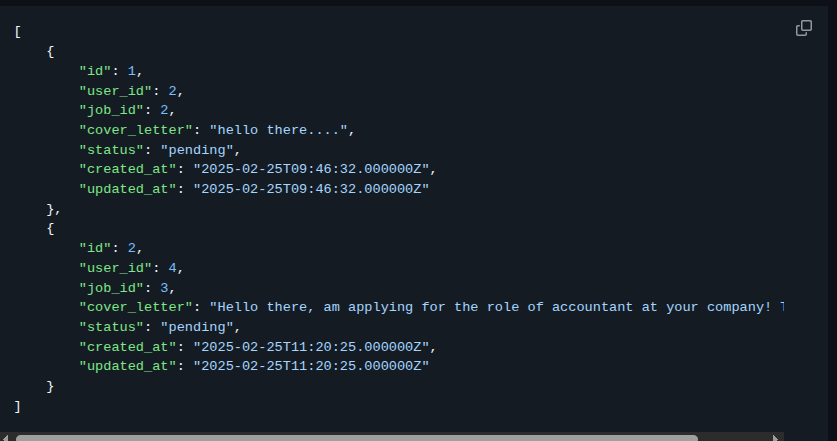
Task: Click the created_at timestamp 09:46:32
Action: point(311,169)
